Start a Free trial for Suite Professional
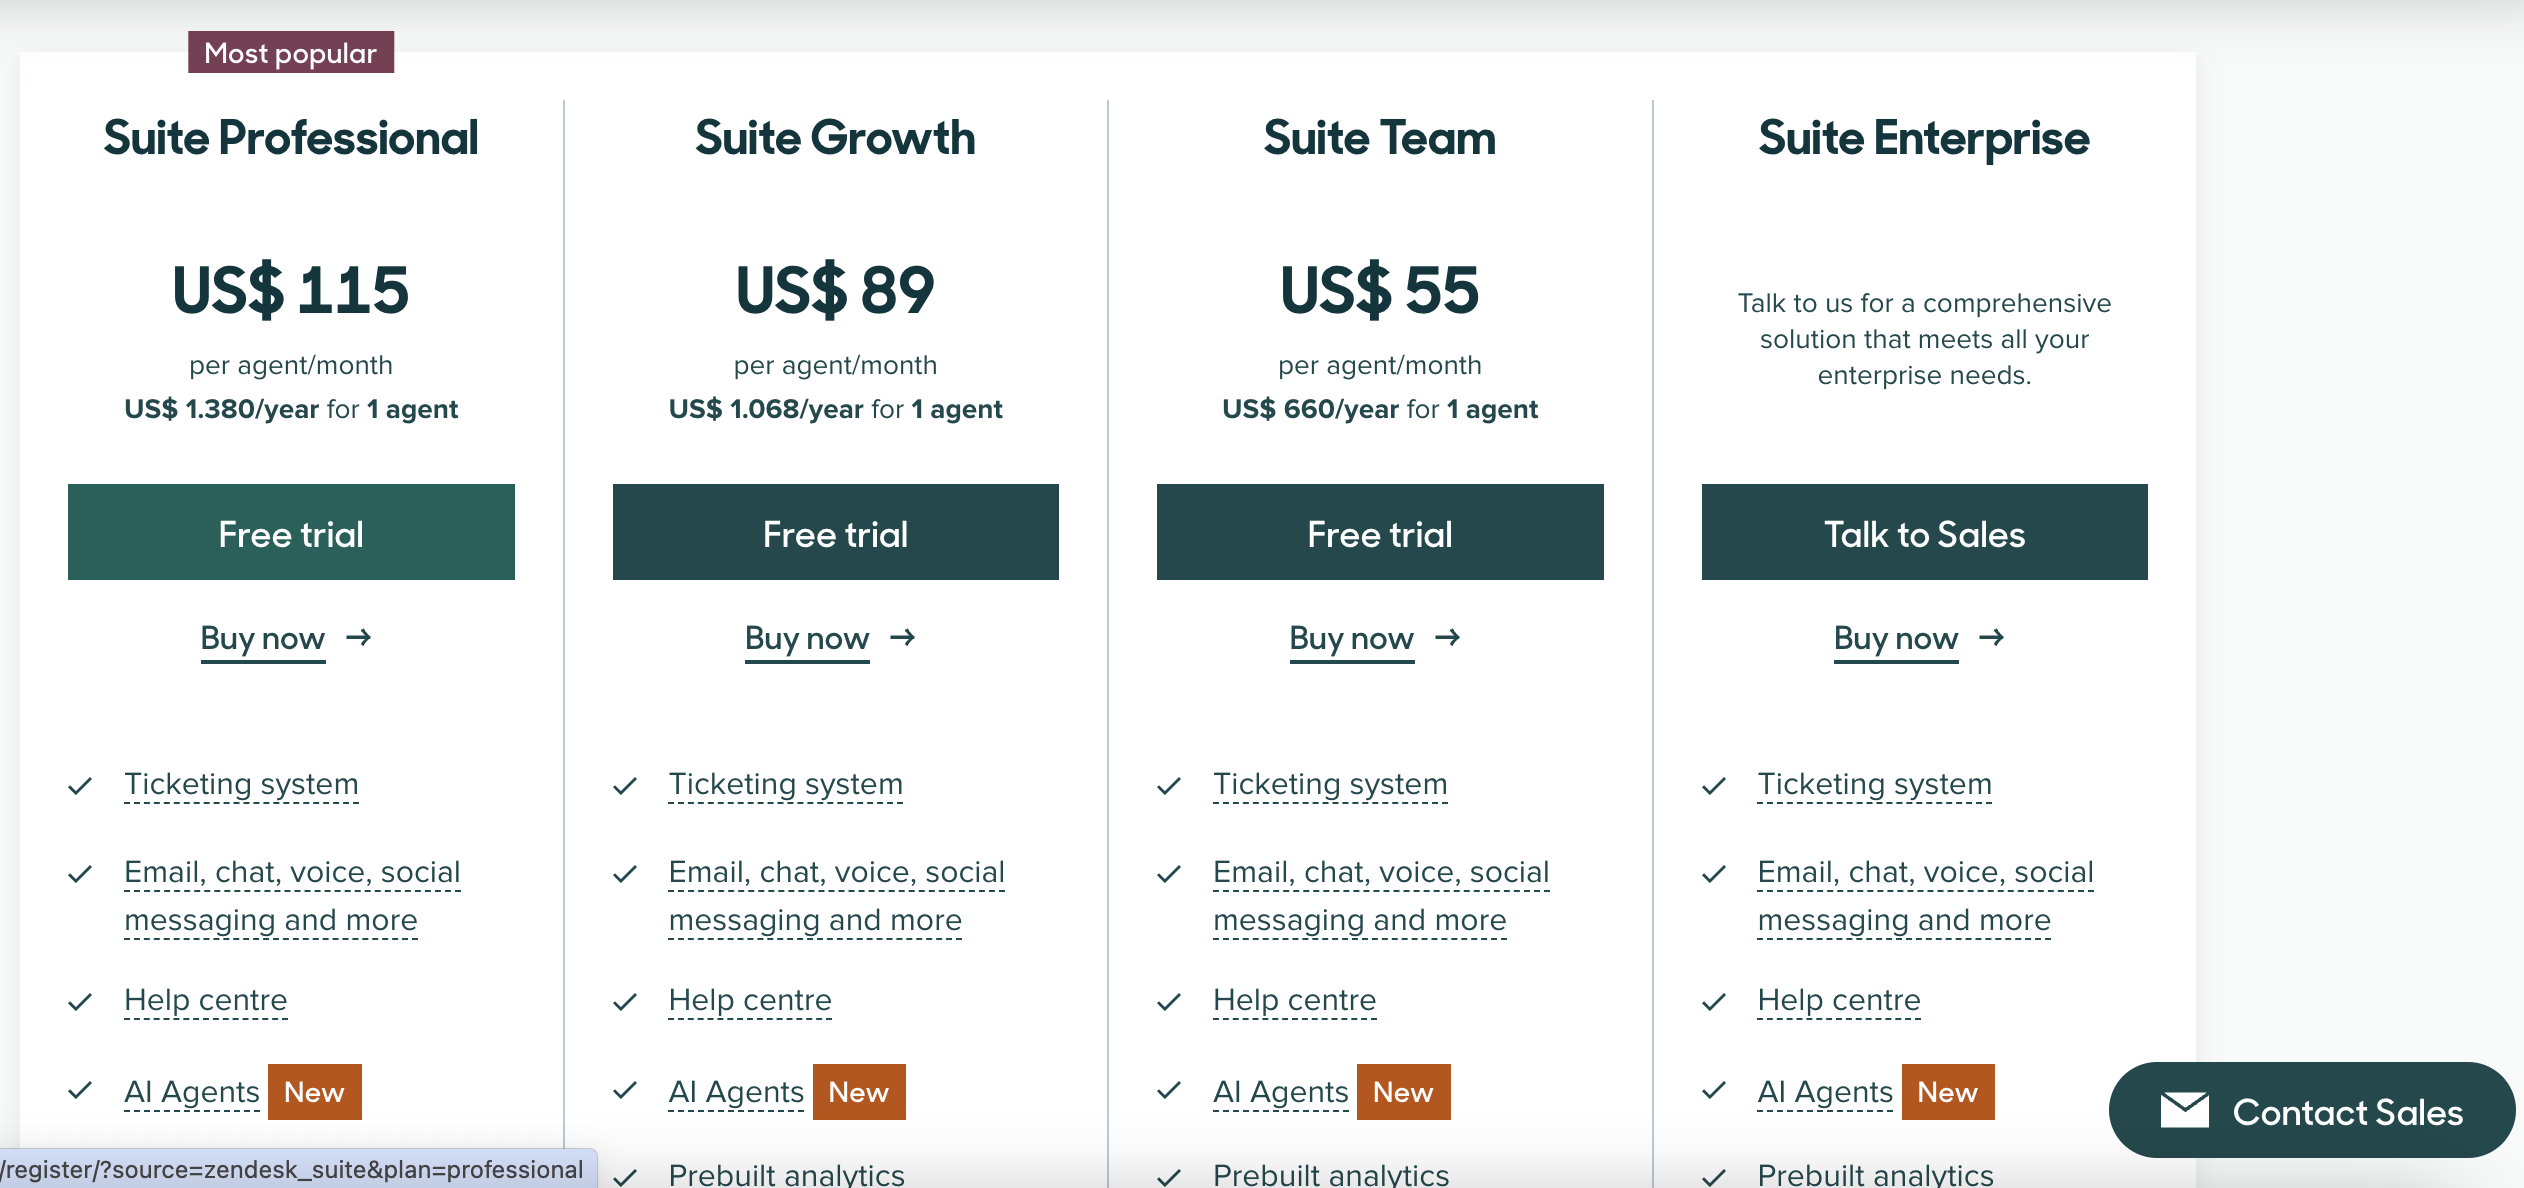 click(290, 533)
